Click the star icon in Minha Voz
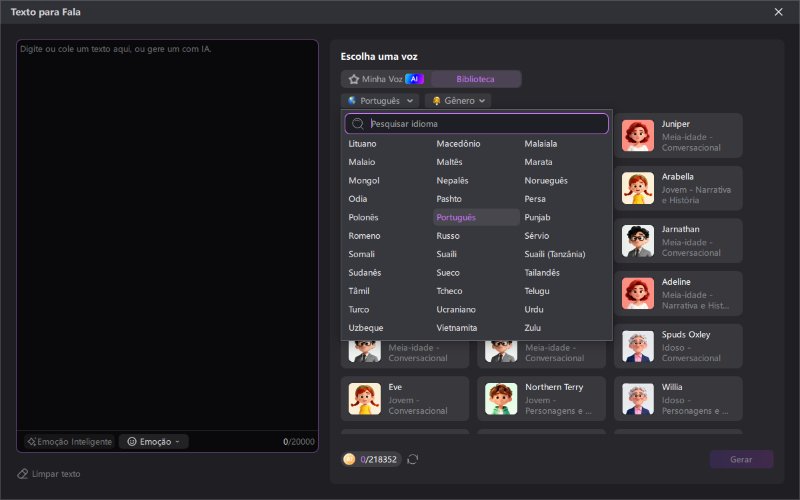The width and height of the screenshot is (800, 500). [x=354, y=79]
